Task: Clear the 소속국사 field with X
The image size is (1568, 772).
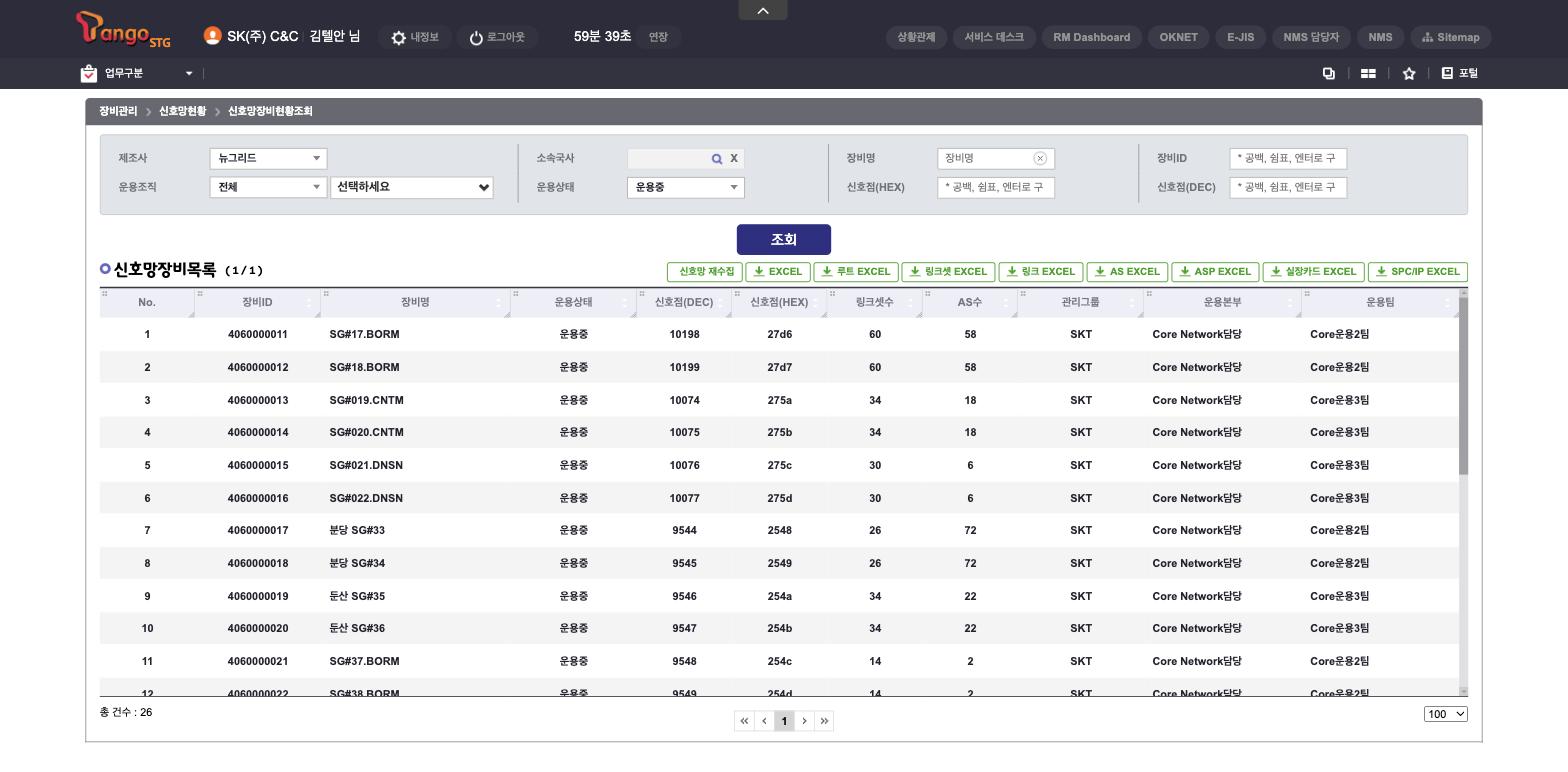Action: pyautogui.click(x=734, y=158)
